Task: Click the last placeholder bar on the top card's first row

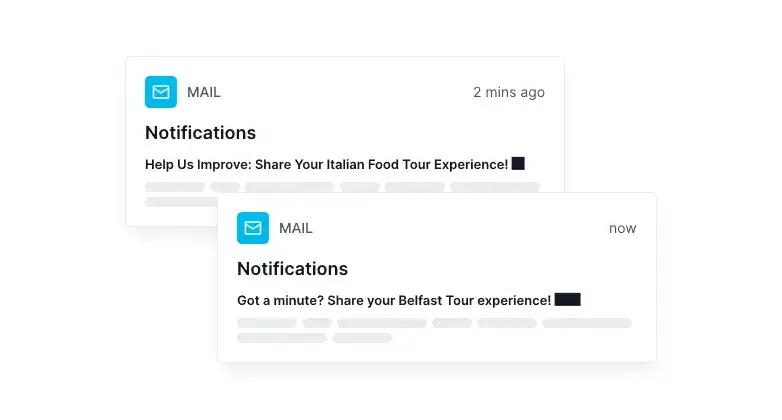Action: 495,187
